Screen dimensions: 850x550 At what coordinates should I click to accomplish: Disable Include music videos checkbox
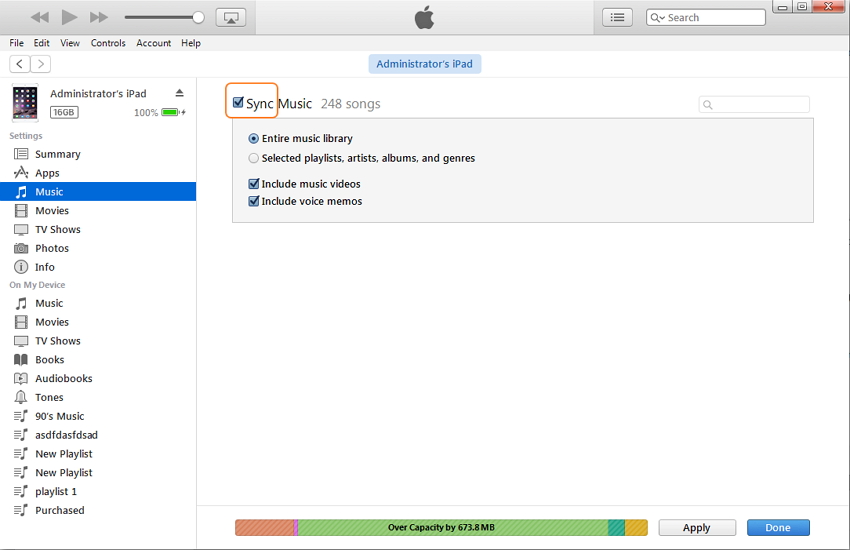point(254,184)
